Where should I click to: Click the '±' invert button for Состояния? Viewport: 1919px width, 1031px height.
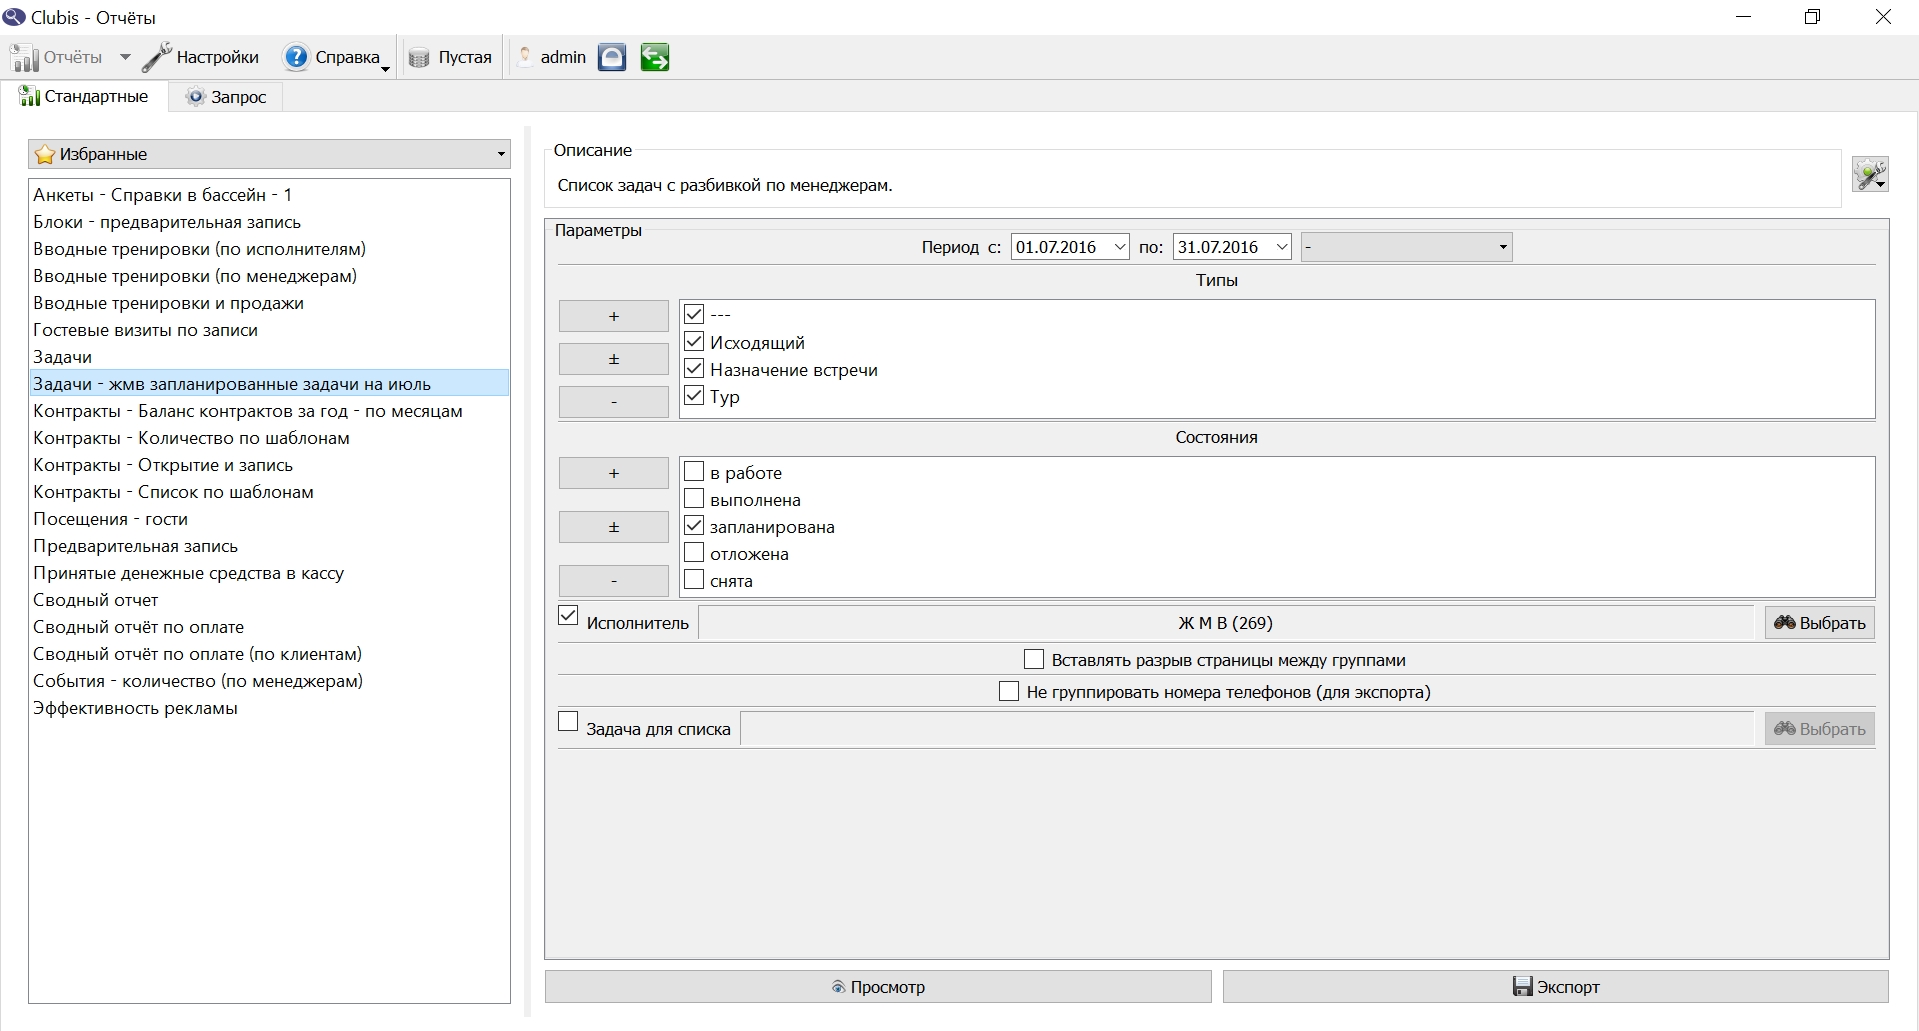(613, 527)
